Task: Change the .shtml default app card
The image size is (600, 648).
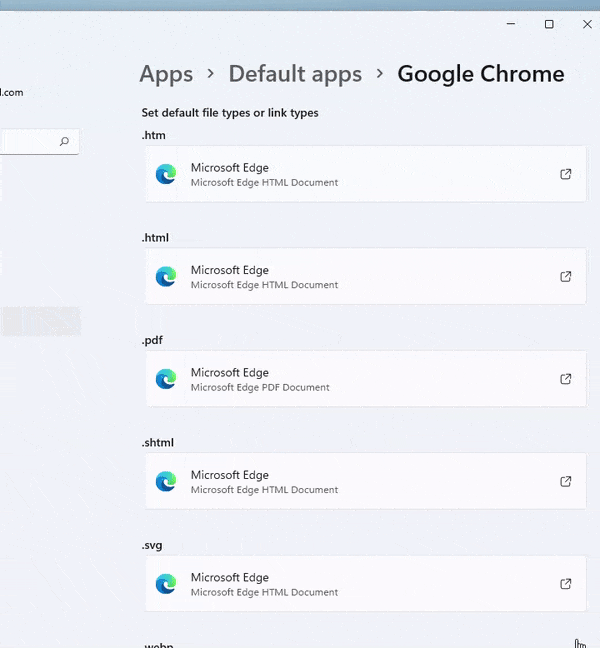Action: 366,481
